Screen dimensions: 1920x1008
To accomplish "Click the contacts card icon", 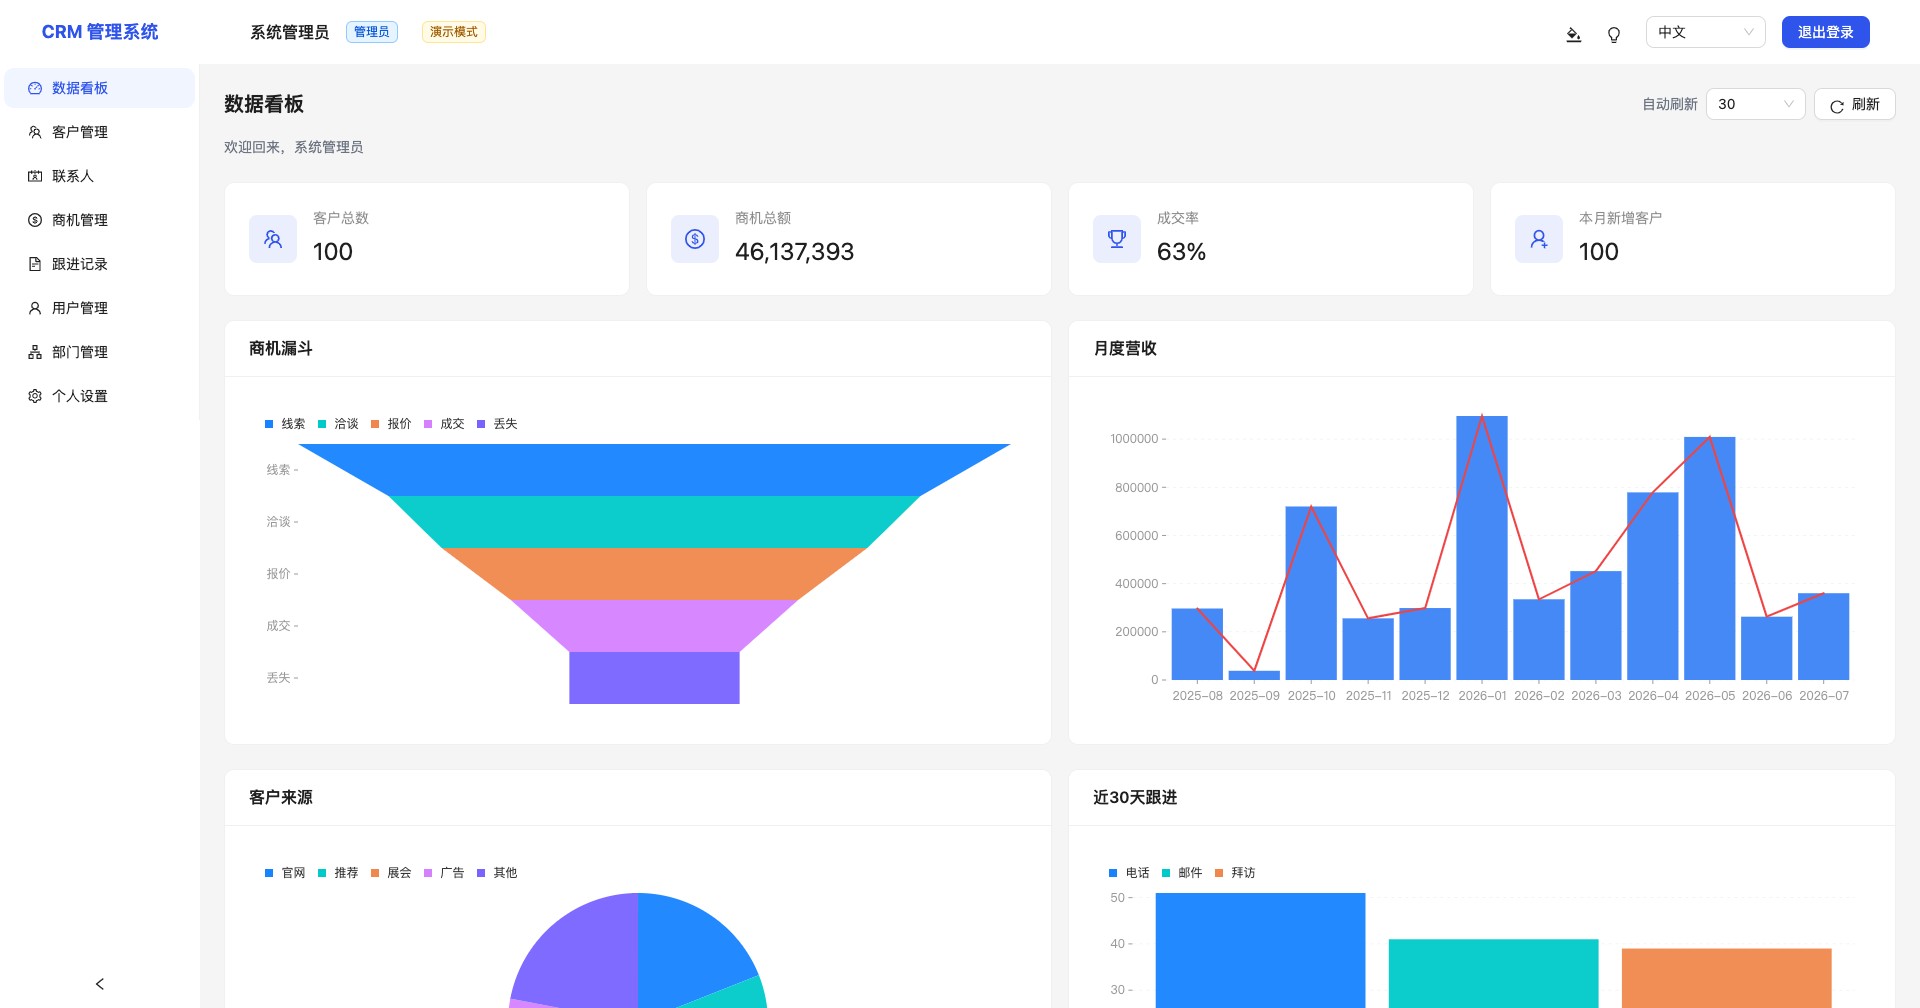I will pos(35,176).
